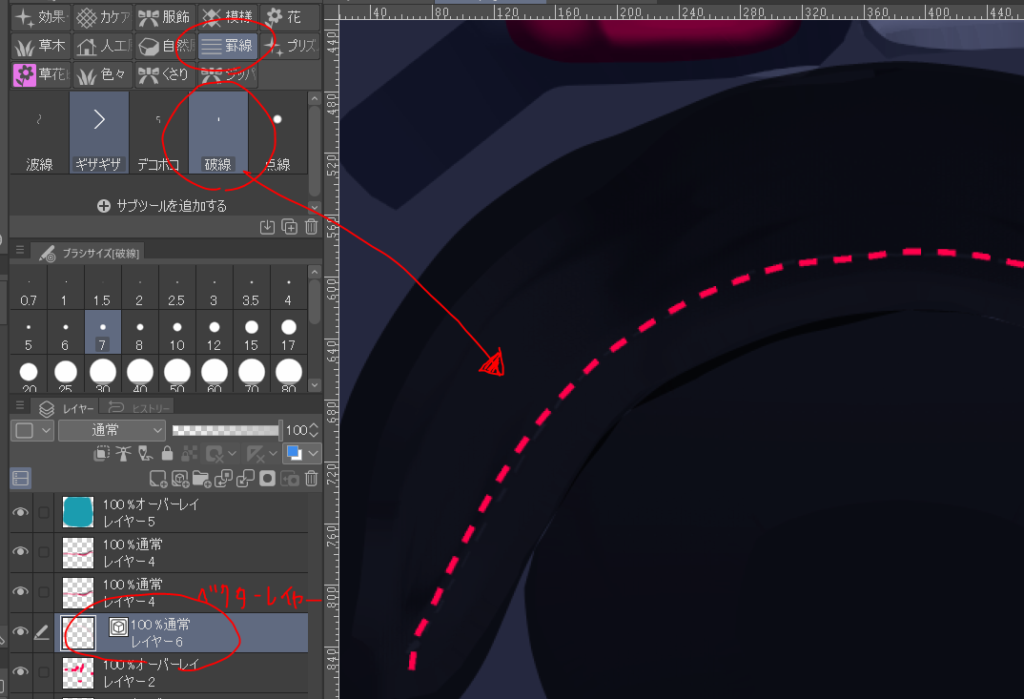Image resolution: width=1024 pixels, height=699 pixels.
Task: Click the lock layer padlock icon
Action: (x=167, y=454)
